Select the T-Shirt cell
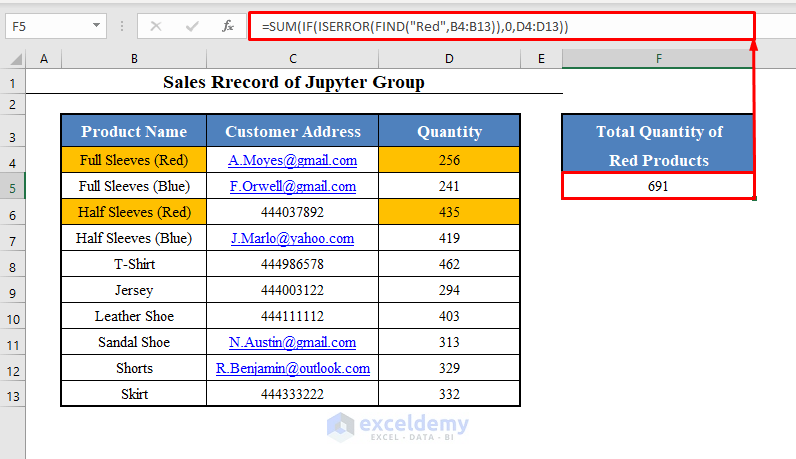Viewport: 796px width, 459px height. point(134,264)
